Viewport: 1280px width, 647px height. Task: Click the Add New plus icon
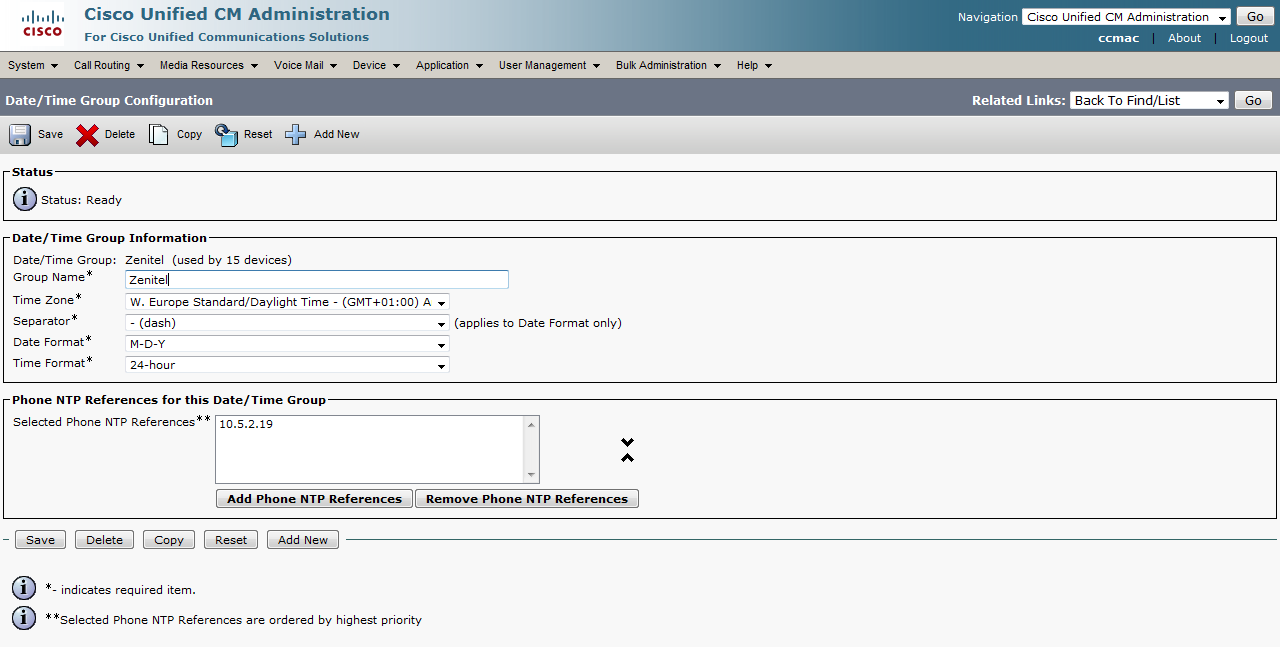click(296, 135)
